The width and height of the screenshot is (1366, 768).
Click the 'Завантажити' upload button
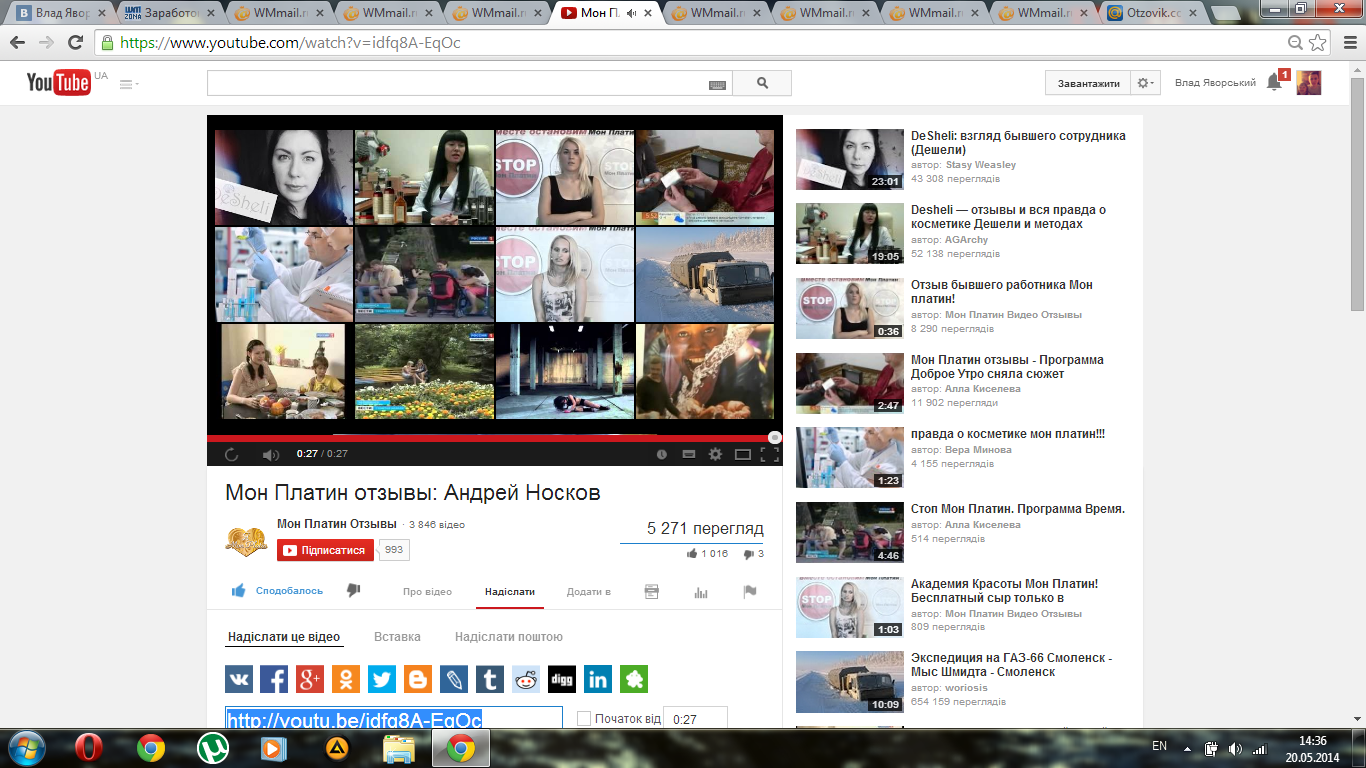click(1089, 84)
